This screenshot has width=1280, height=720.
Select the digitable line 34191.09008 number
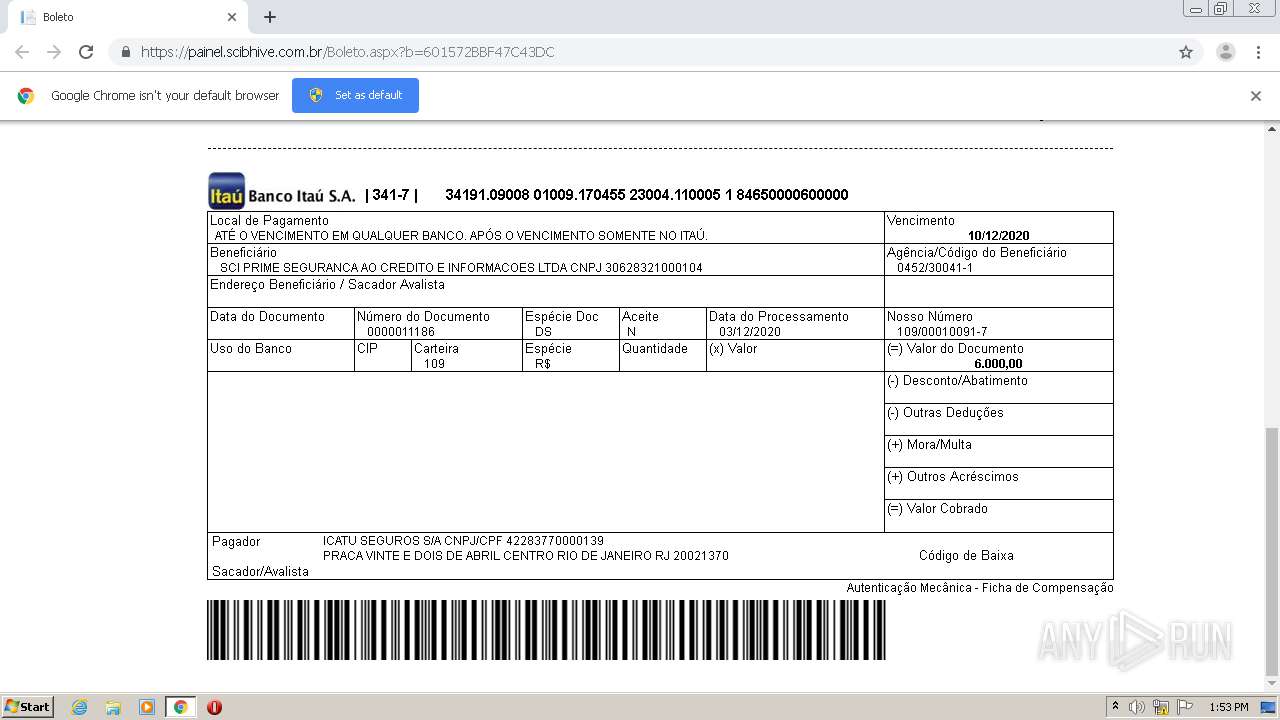[646, 195]
